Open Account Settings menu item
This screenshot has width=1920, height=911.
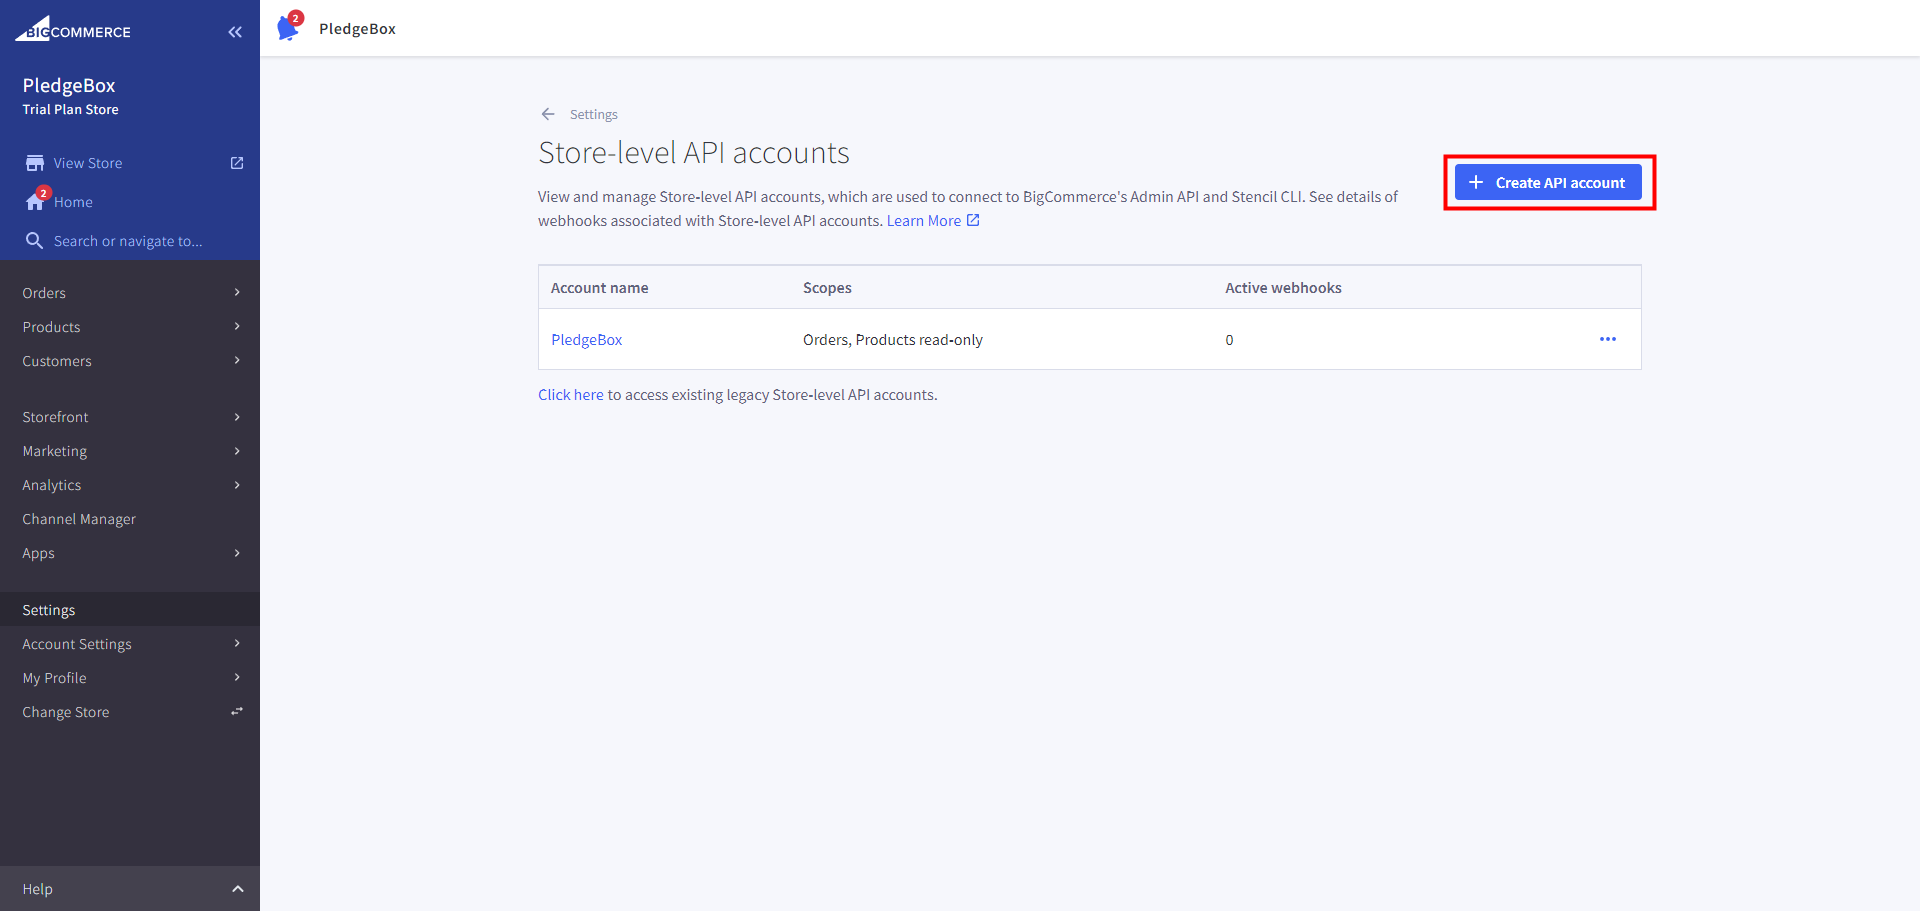[77, 644]
